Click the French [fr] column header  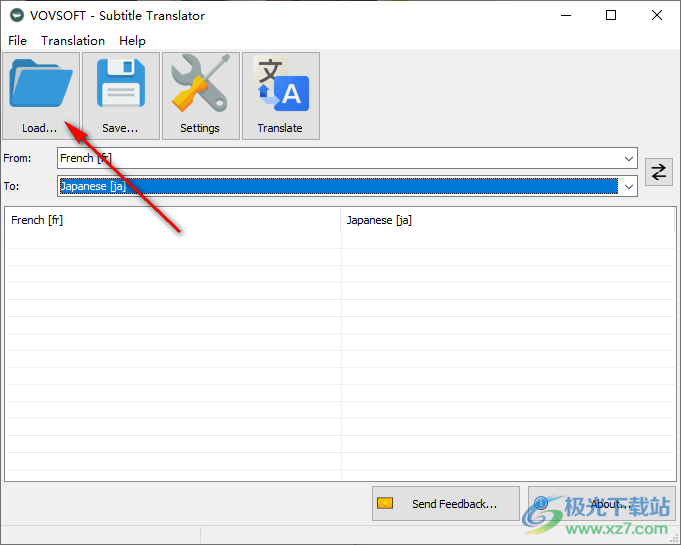pos(173,220)
